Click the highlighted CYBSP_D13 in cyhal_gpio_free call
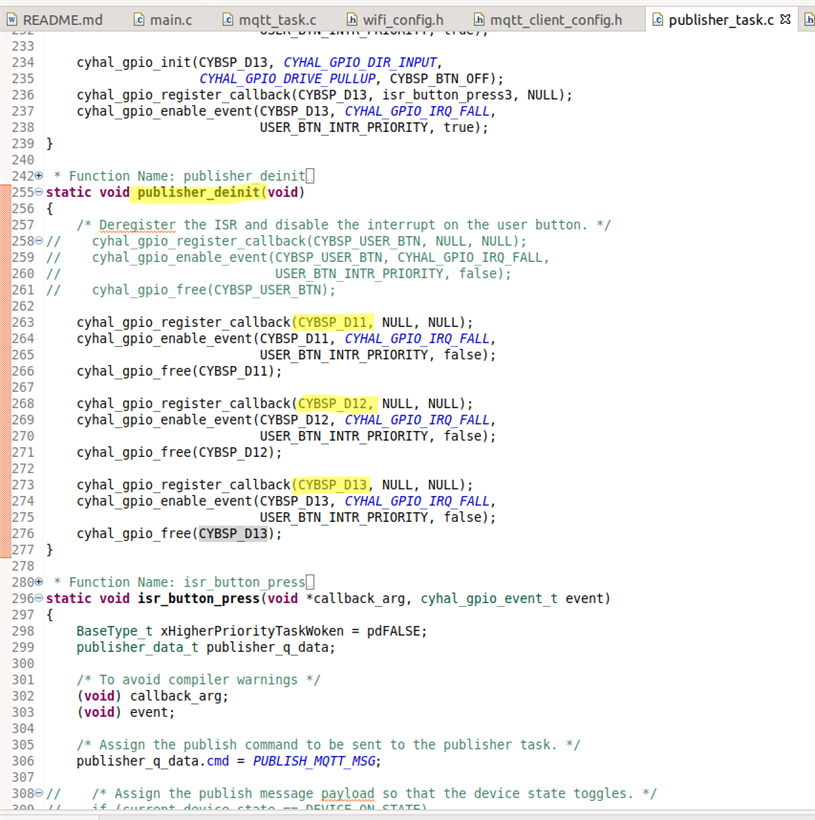 point(233,534)
